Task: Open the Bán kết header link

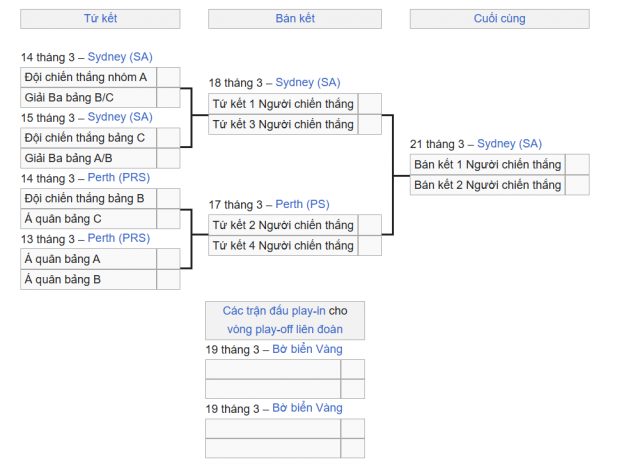Action: click(295, 18)
